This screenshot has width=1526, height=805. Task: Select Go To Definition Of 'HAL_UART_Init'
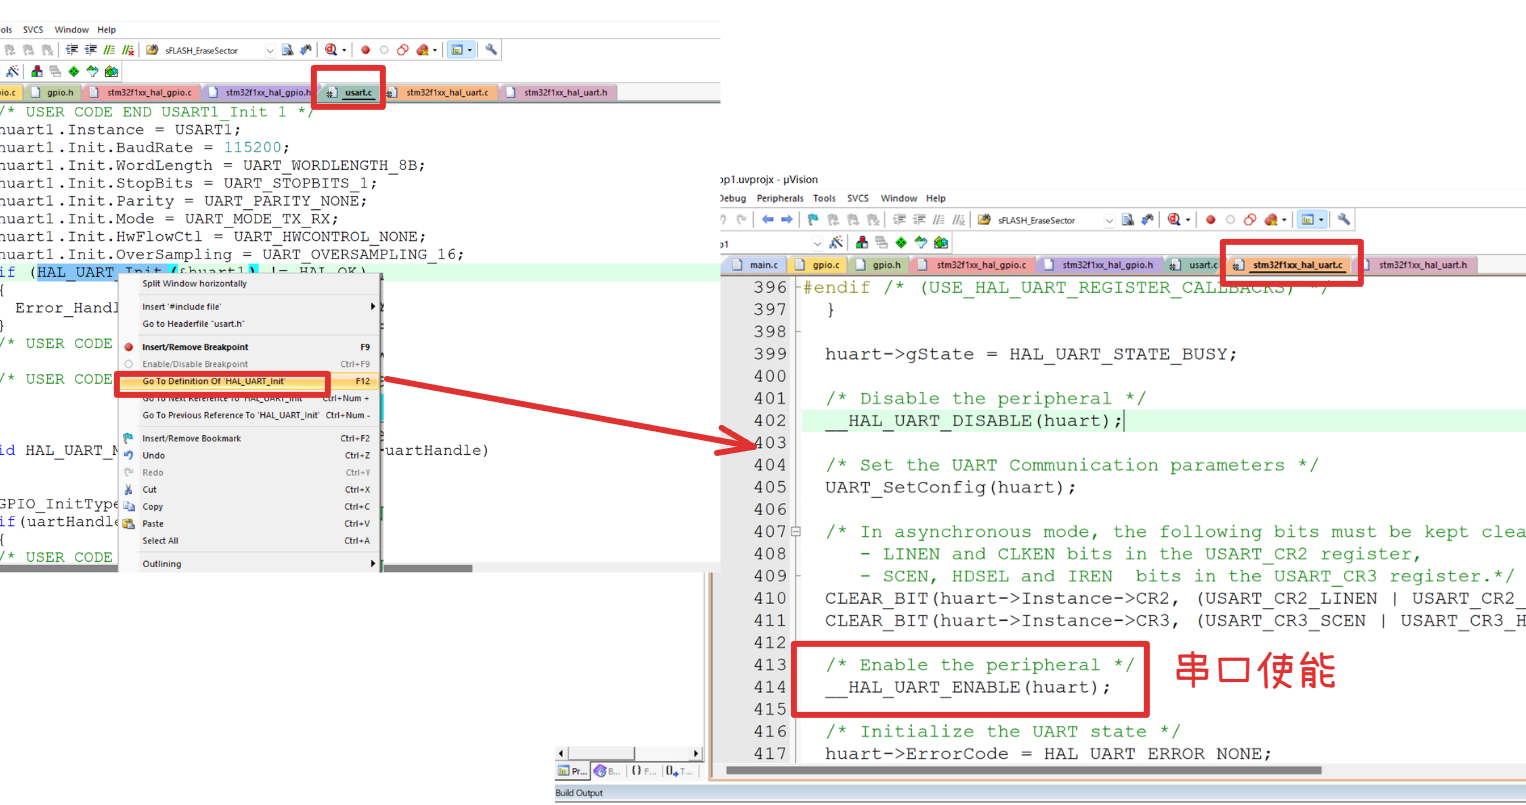pyautogui.click(x=248, y=381)
